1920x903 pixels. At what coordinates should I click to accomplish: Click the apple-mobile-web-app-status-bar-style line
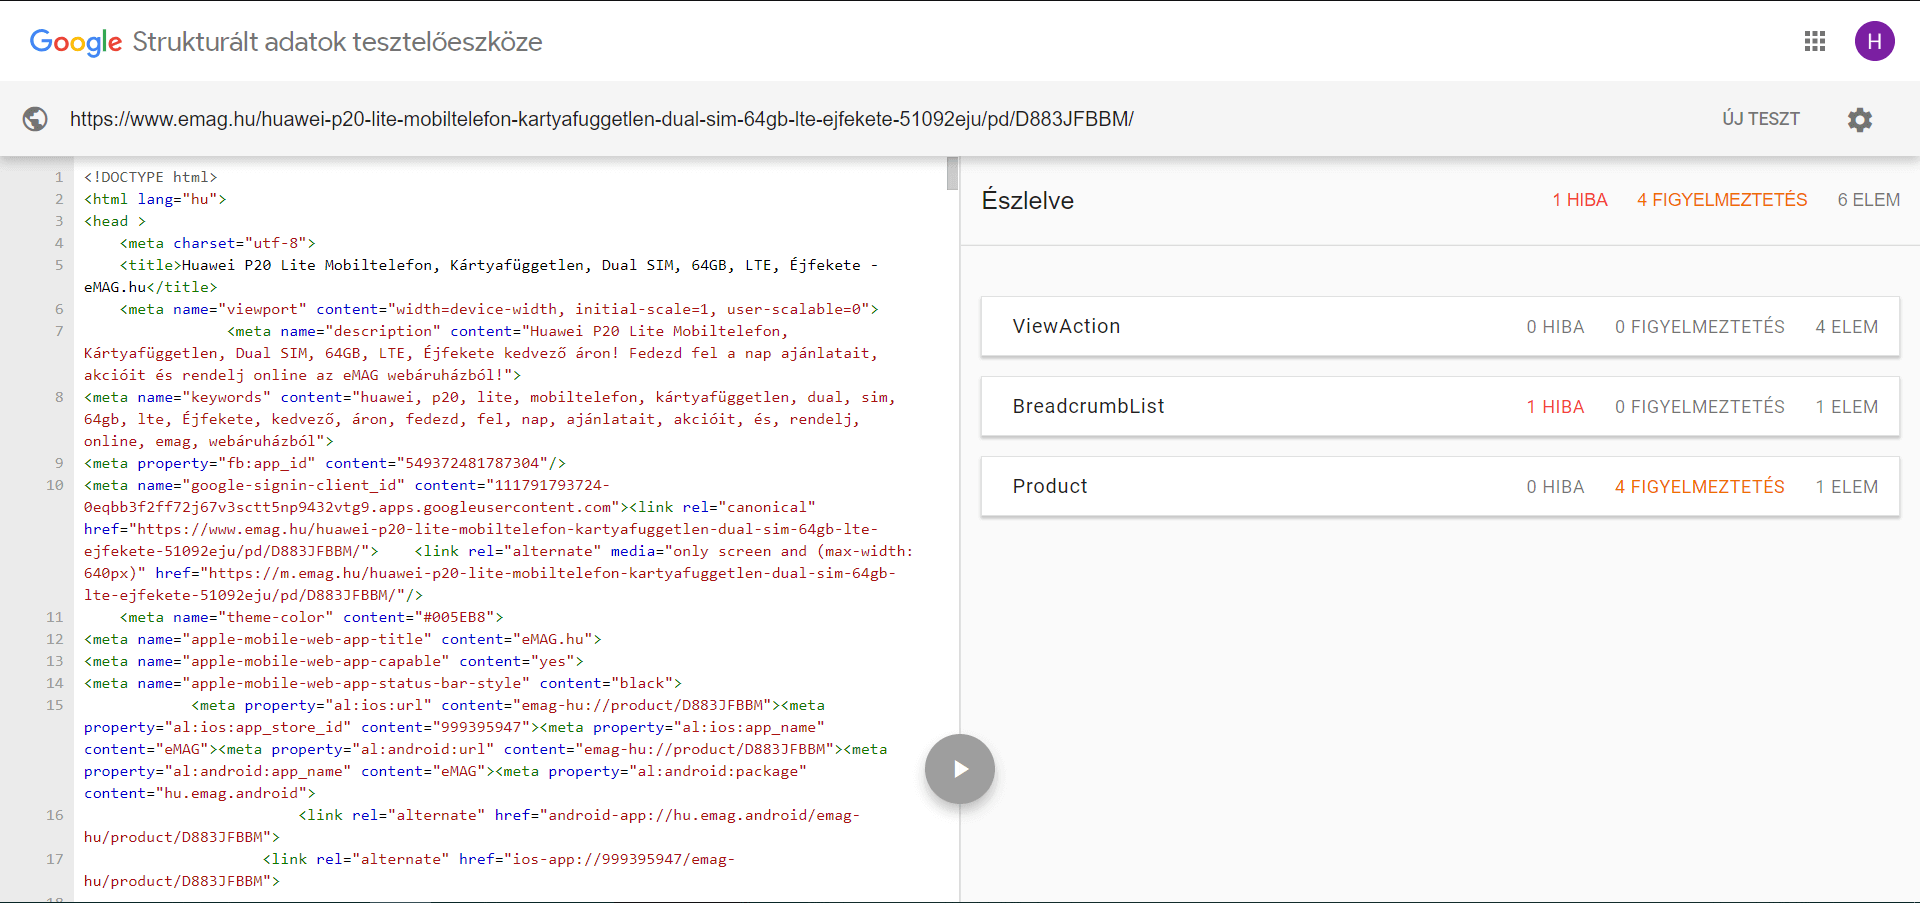tap(383, 683)
